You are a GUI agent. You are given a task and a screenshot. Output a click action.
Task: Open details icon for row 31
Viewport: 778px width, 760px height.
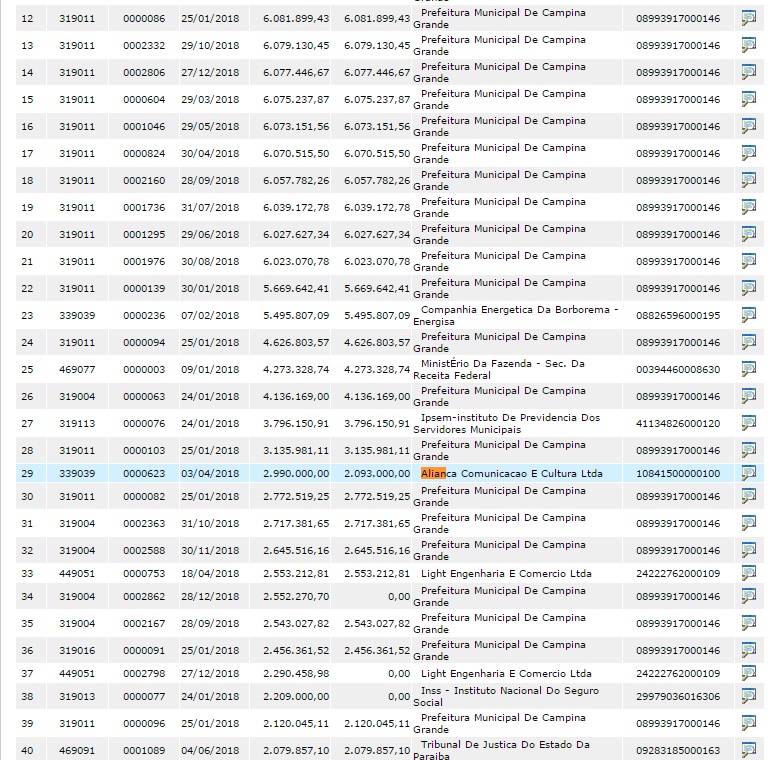pyautogui.click(x=749, y=523)
